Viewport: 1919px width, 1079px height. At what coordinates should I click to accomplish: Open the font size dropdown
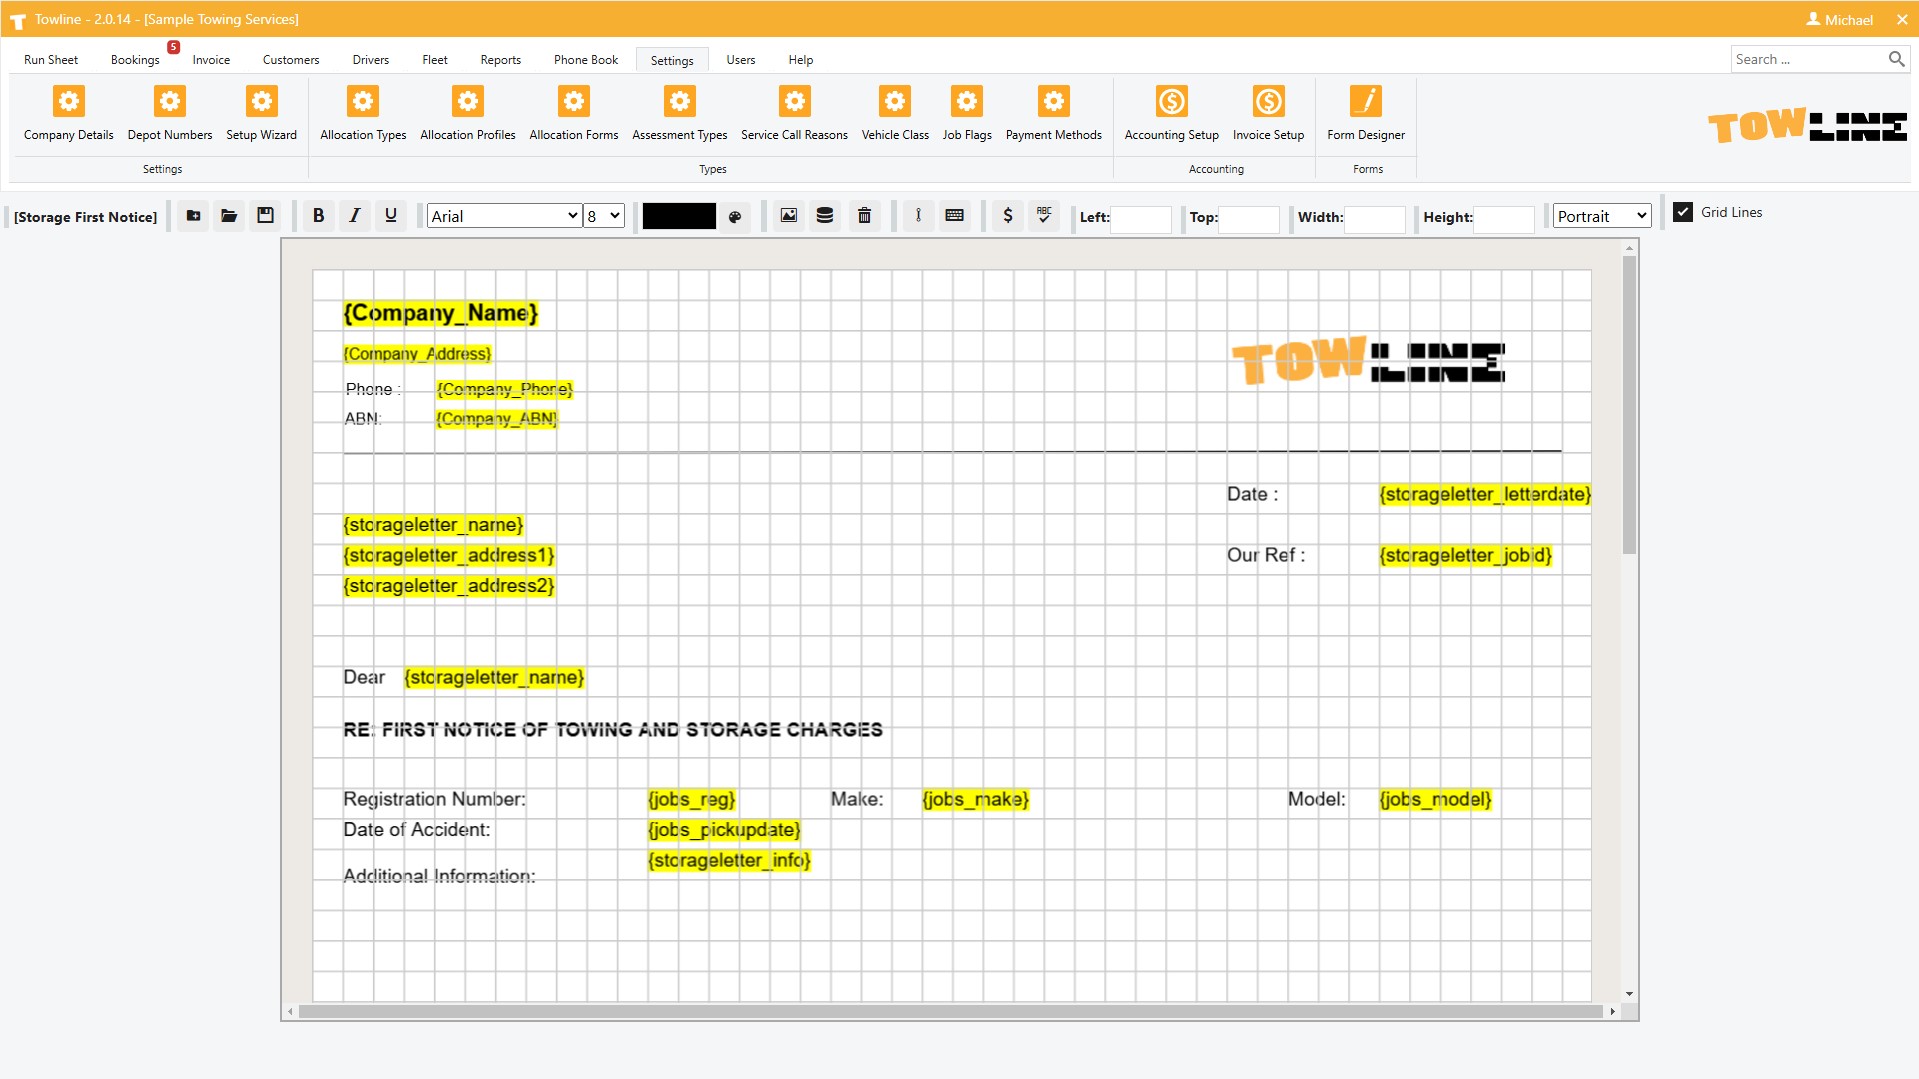point(604,216)
